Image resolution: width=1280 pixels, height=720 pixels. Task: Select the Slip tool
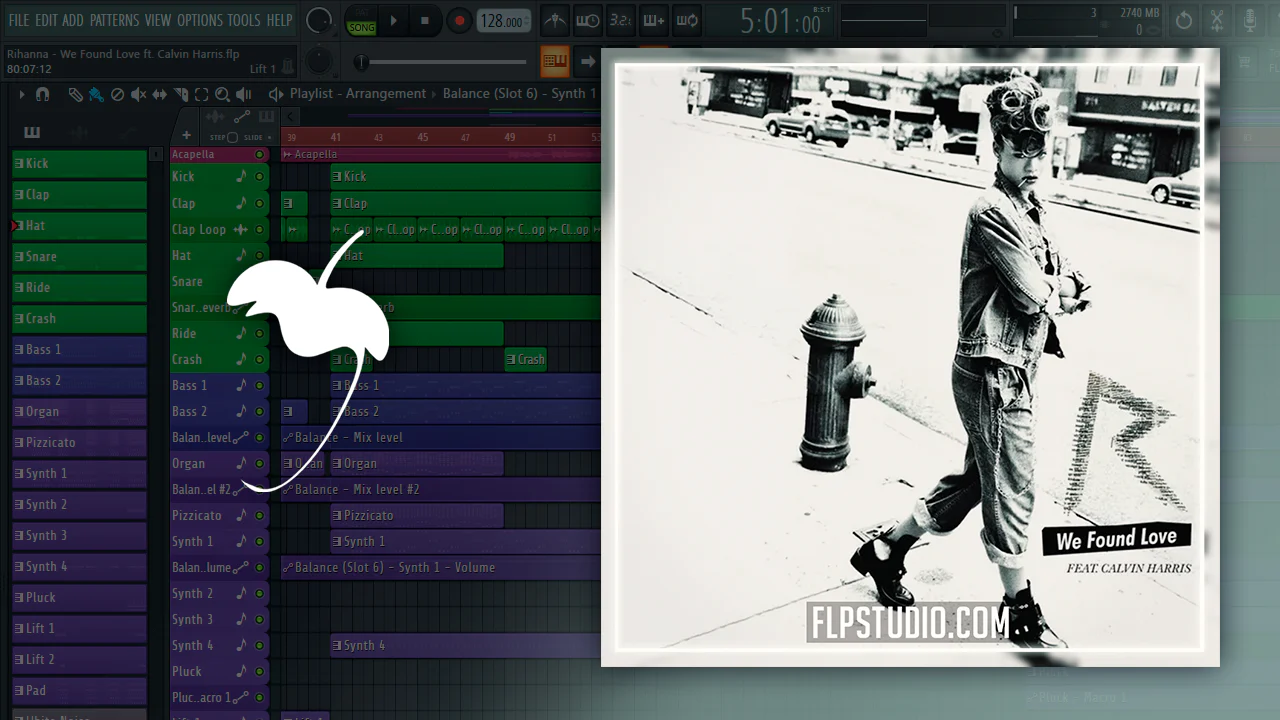pos(160,94)
